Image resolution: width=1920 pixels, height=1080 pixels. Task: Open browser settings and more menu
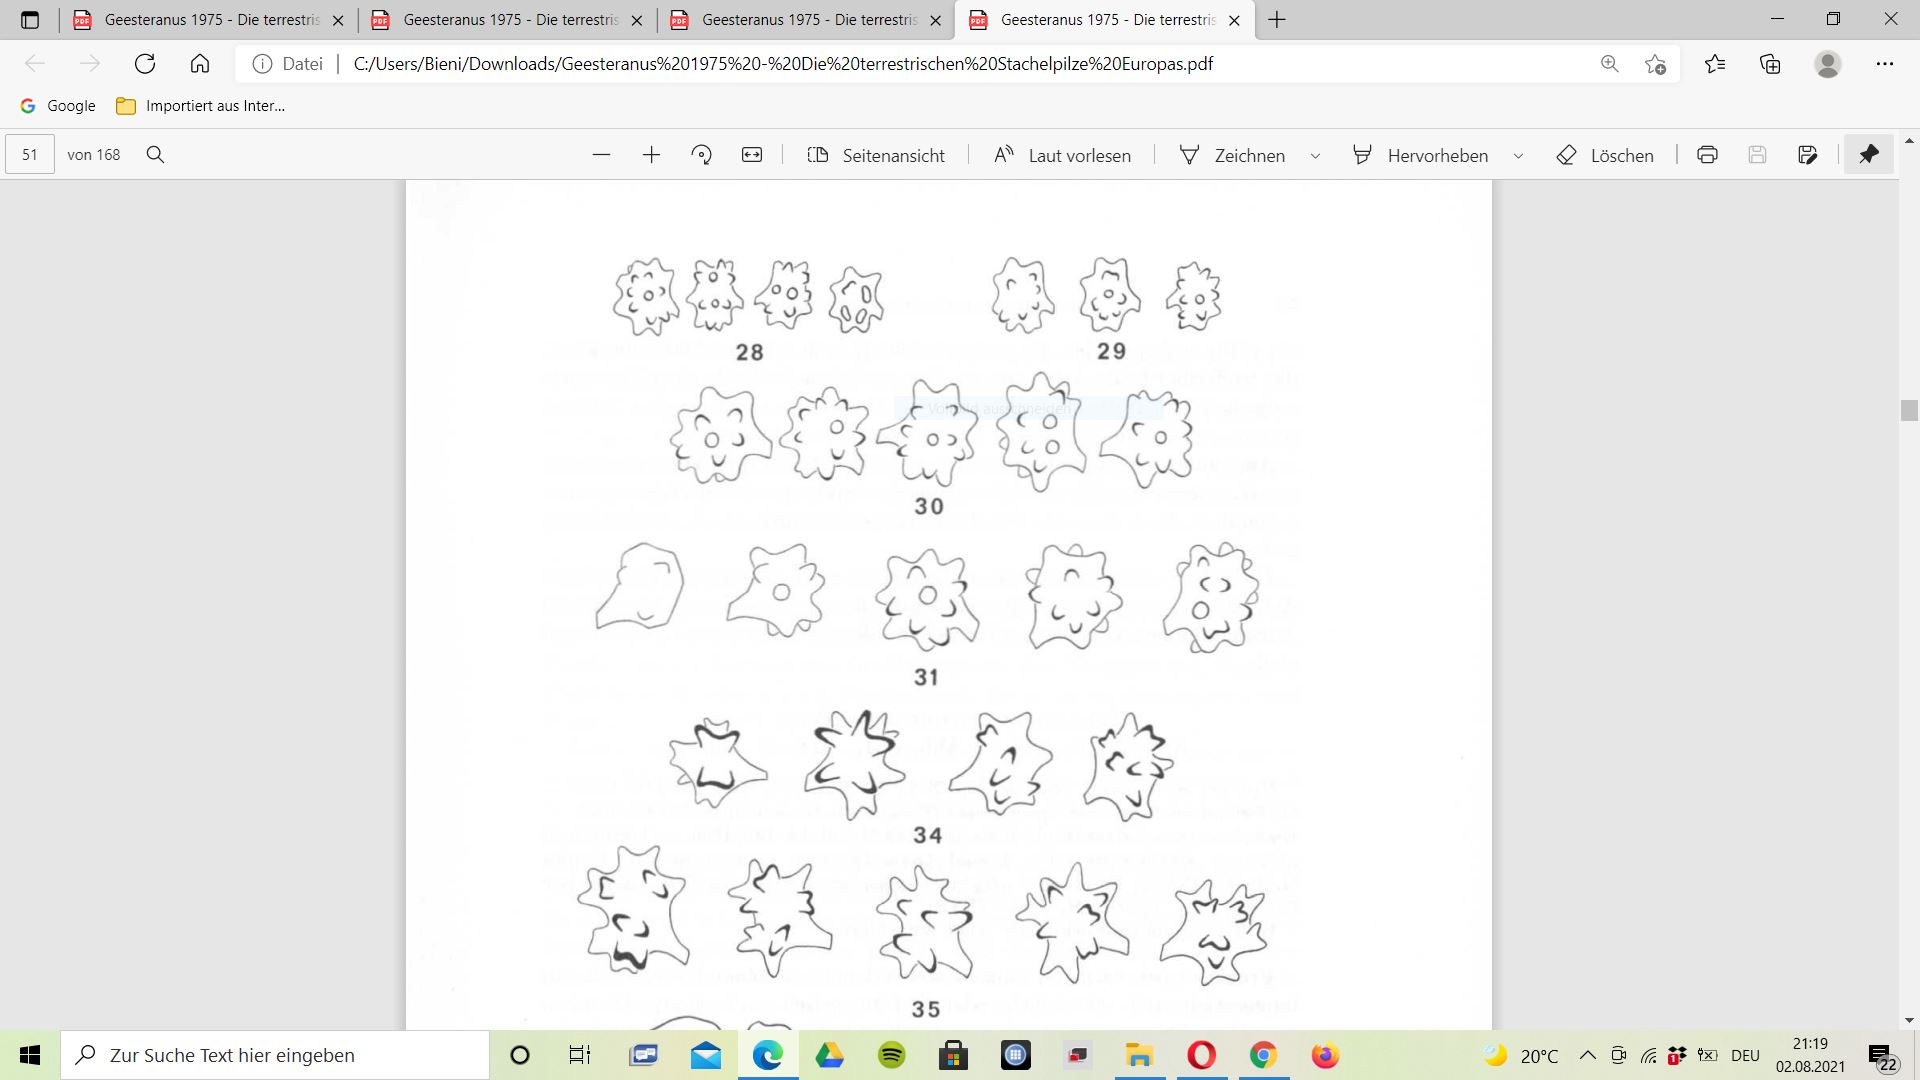click(x=1884, y=64)
